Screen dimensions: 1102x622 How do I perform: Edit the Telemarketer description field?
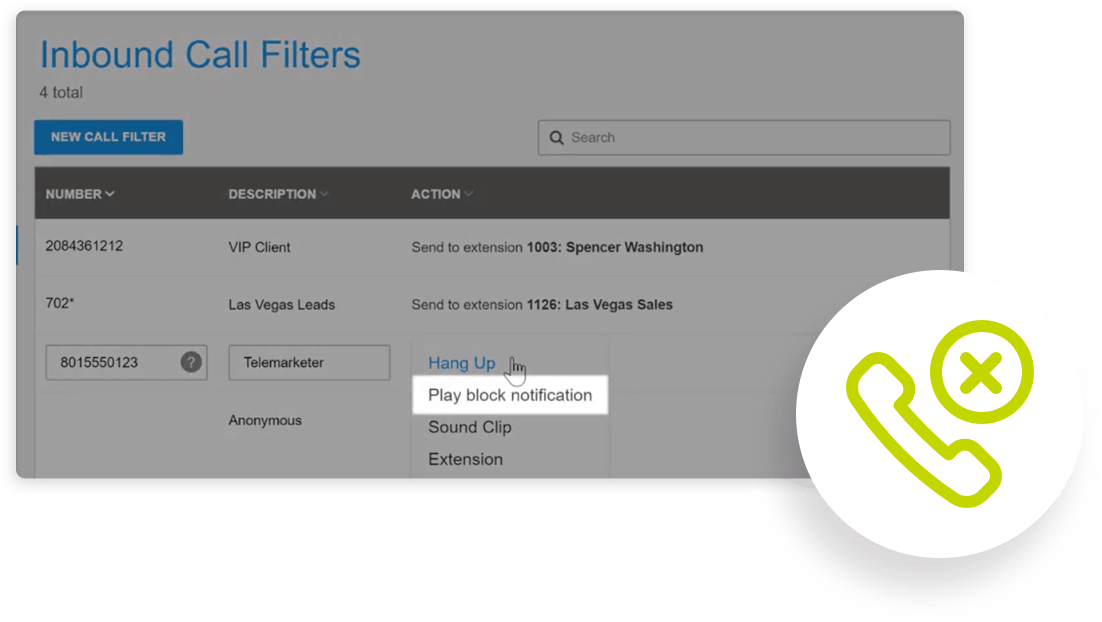coord(309,363)
